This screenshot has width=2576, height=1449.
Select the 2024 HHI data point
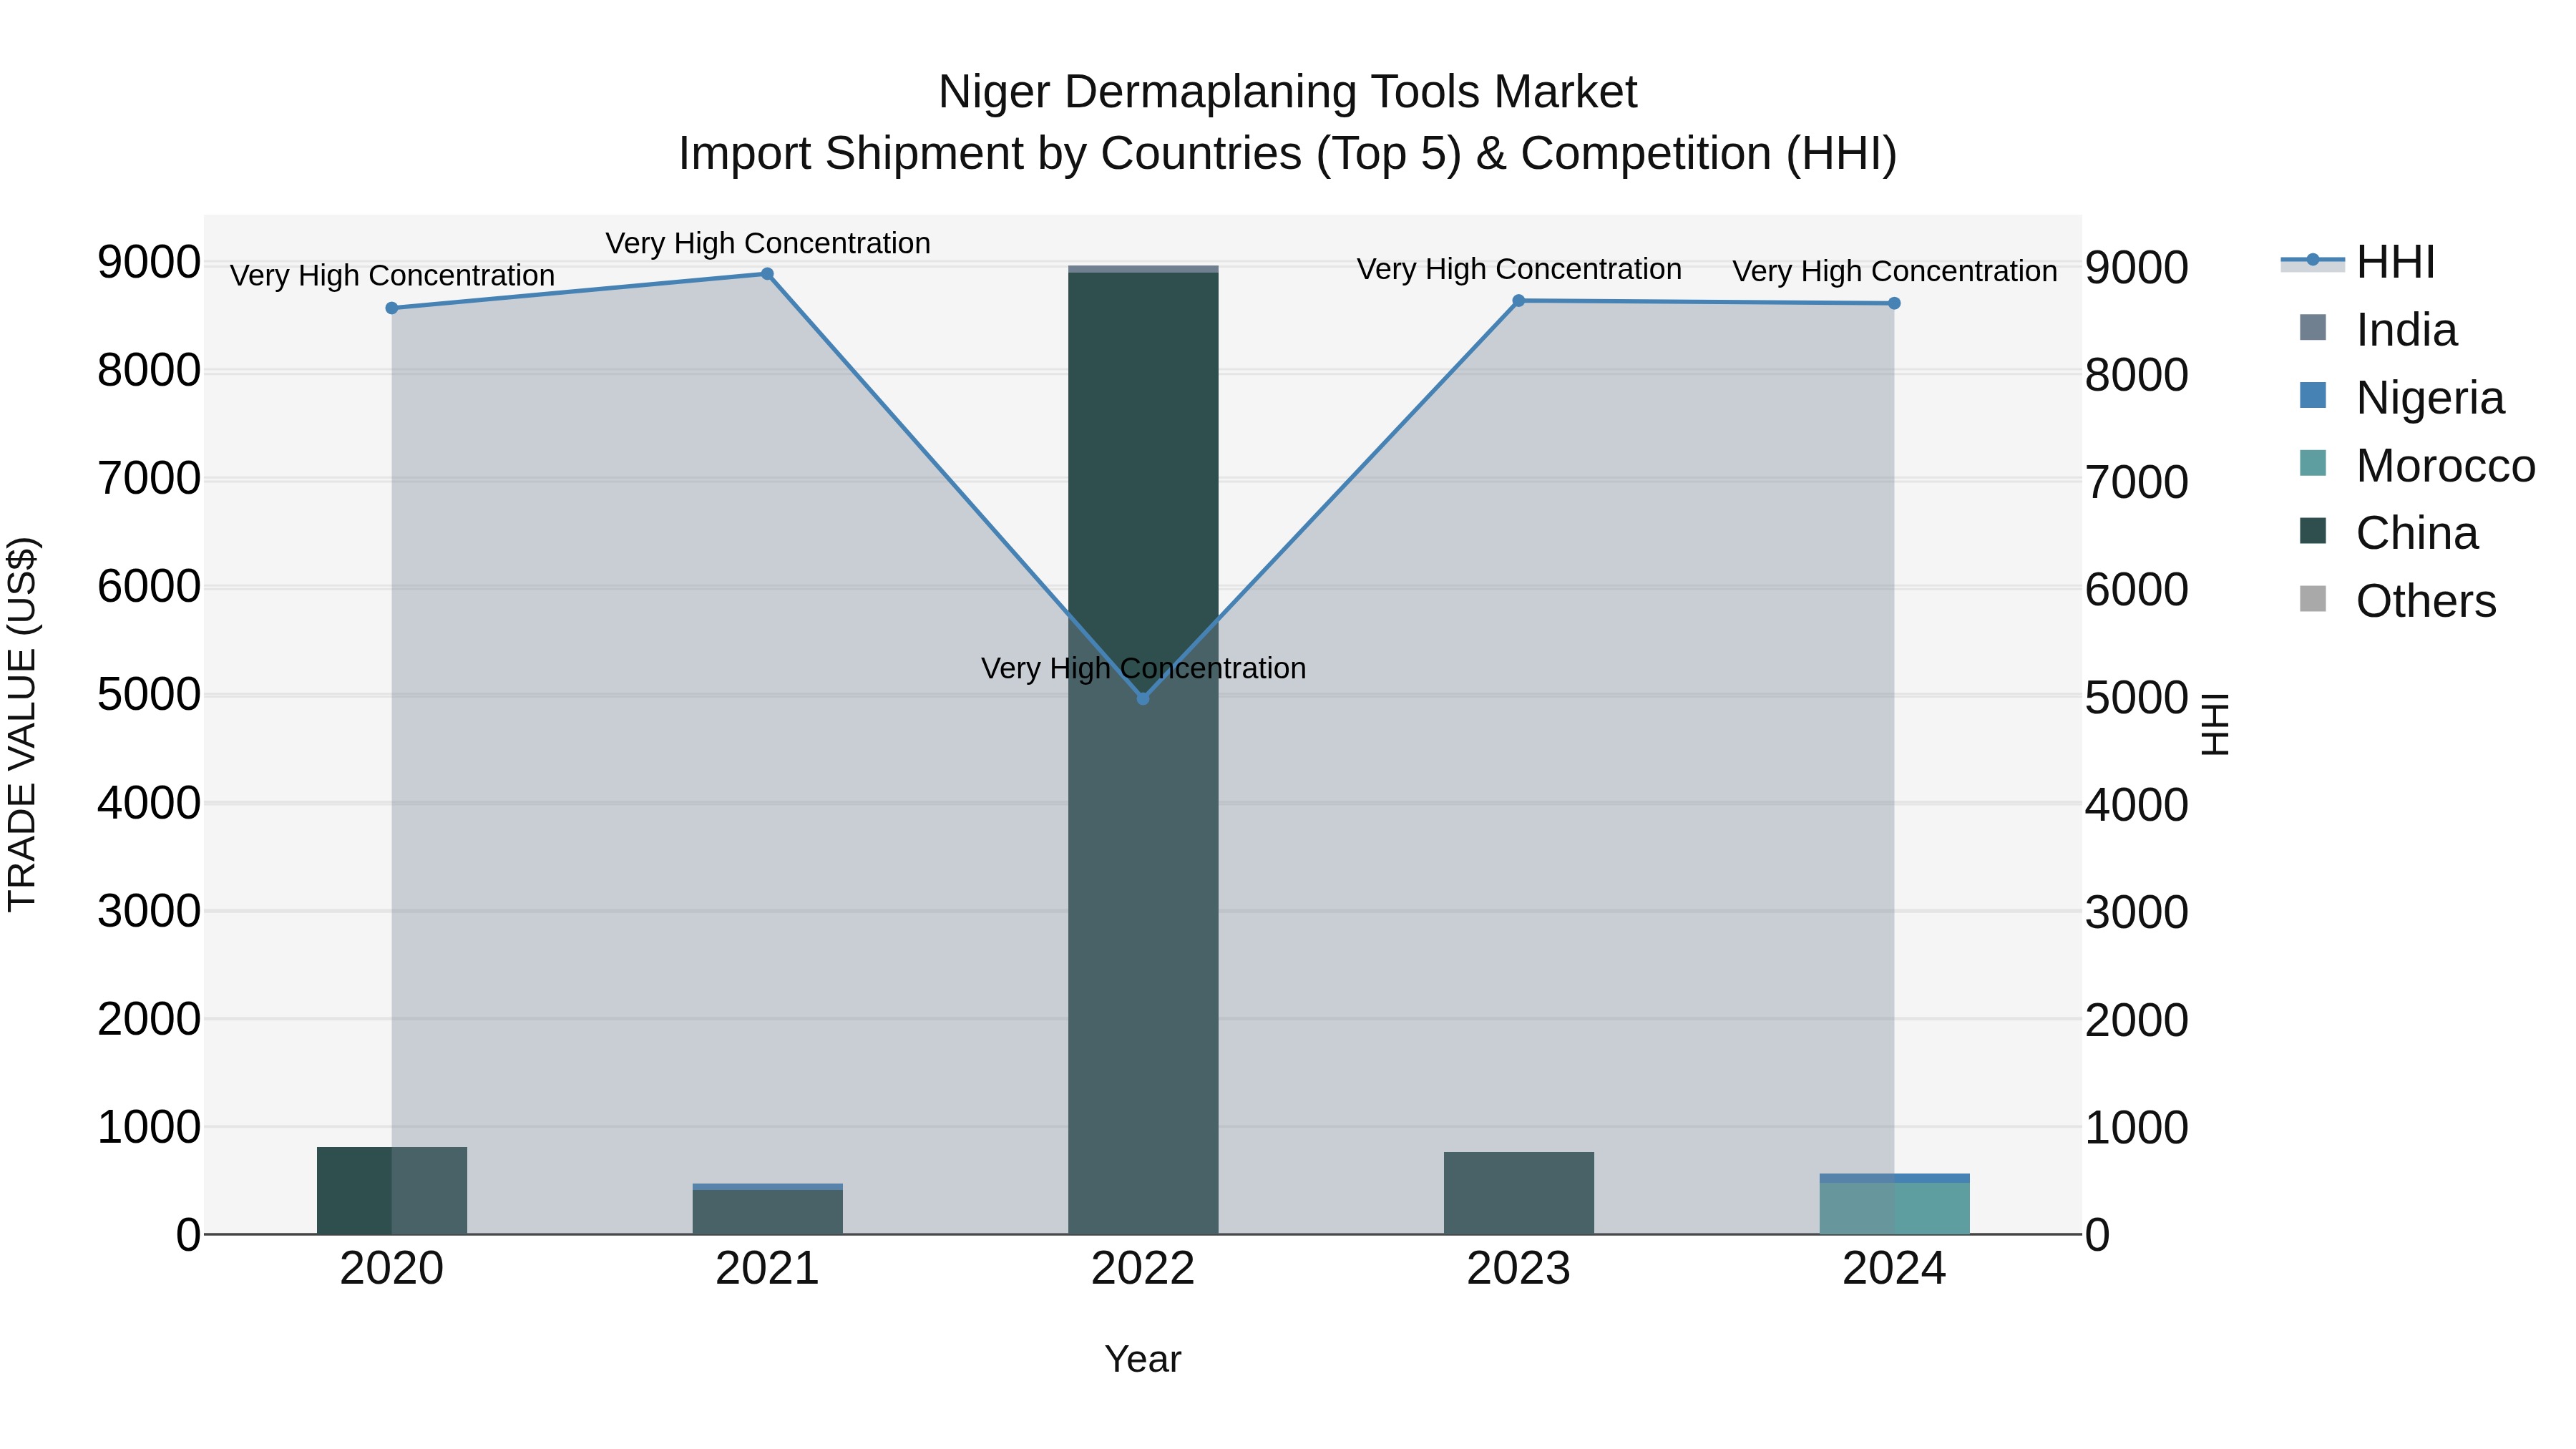point(1894,303)
